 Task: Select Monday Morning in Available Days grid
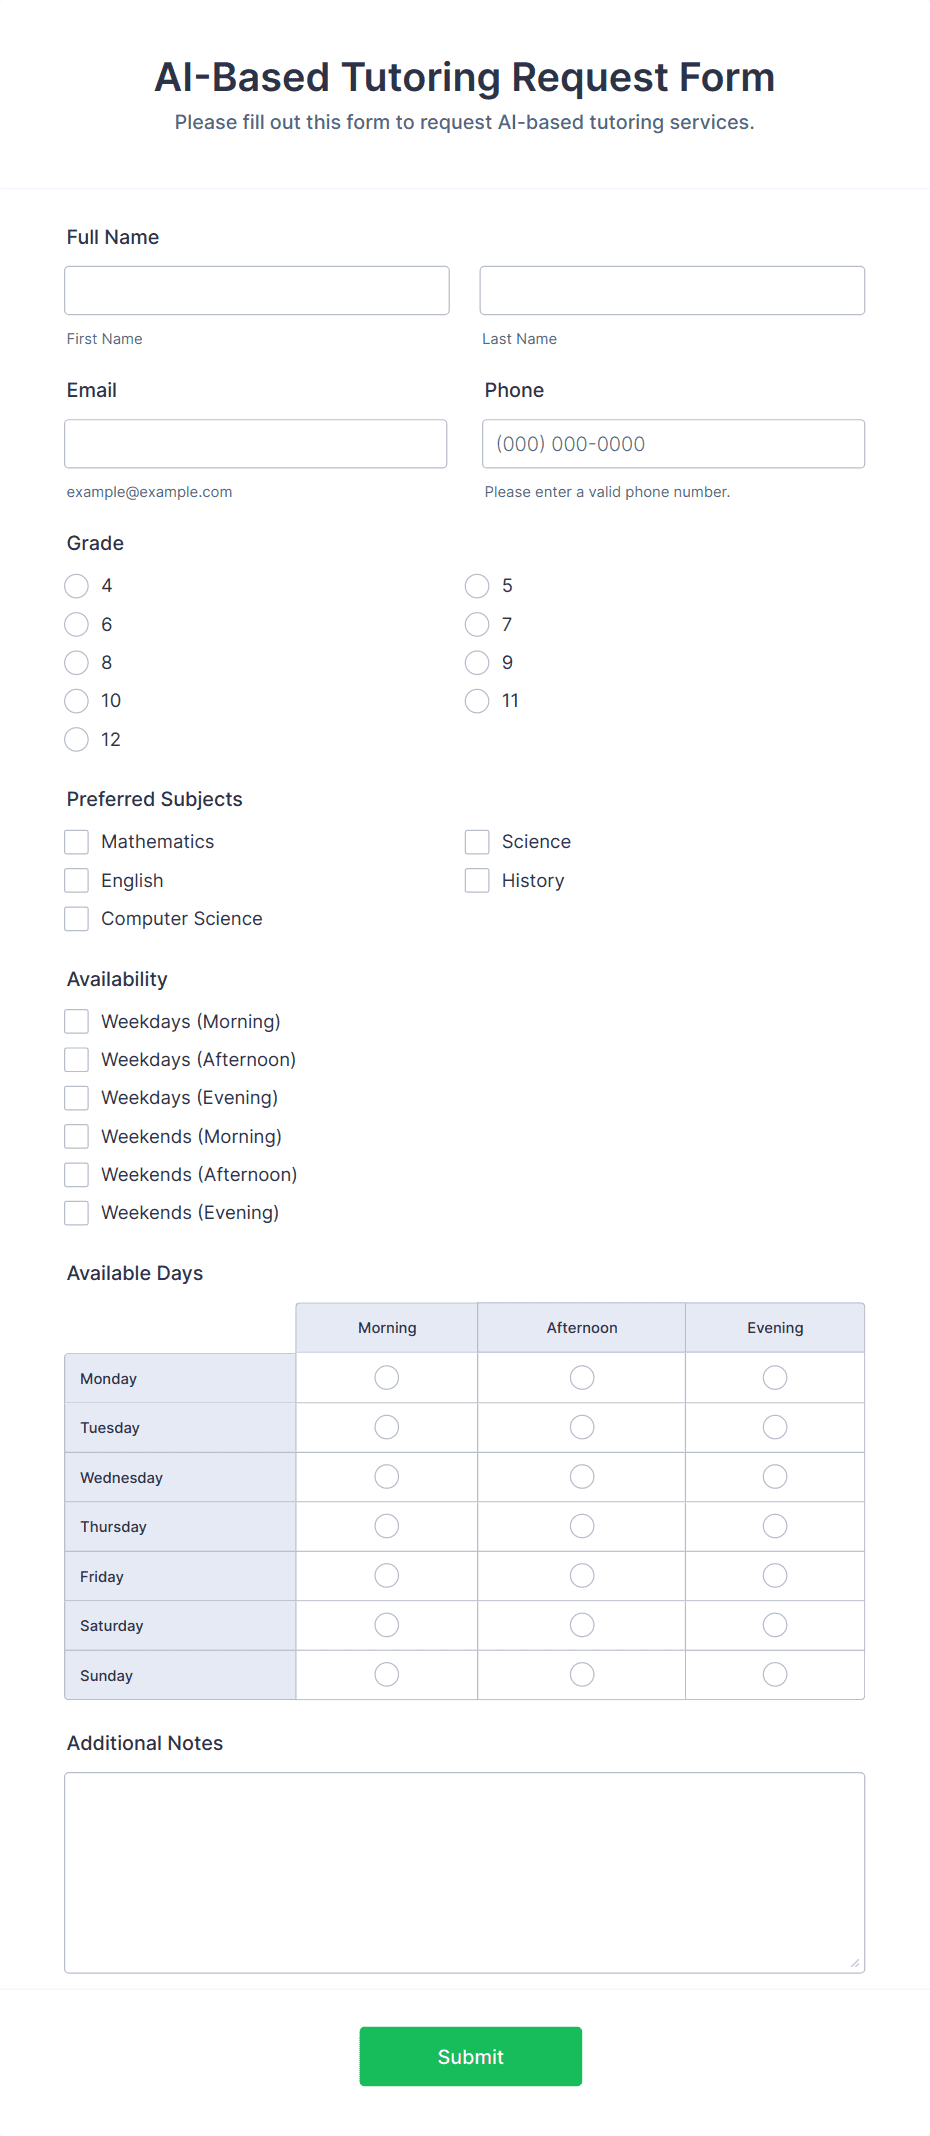click(x=386, y=1377)
